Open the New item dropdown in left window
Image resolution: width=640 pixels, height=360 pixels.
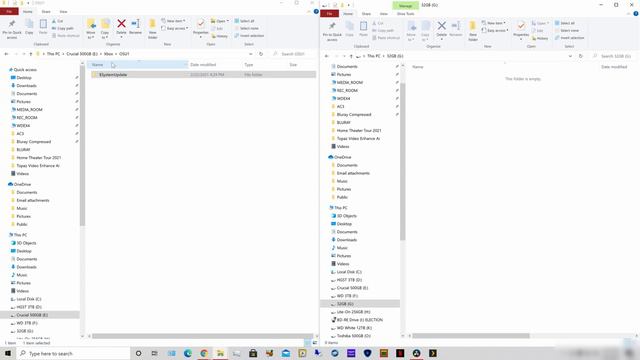click(173, 21)
